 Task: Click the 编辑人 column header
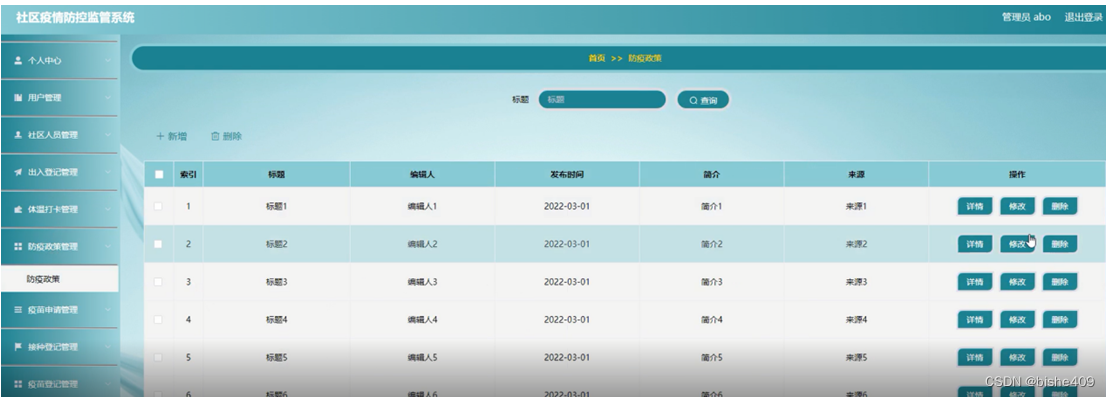[422, 174]
